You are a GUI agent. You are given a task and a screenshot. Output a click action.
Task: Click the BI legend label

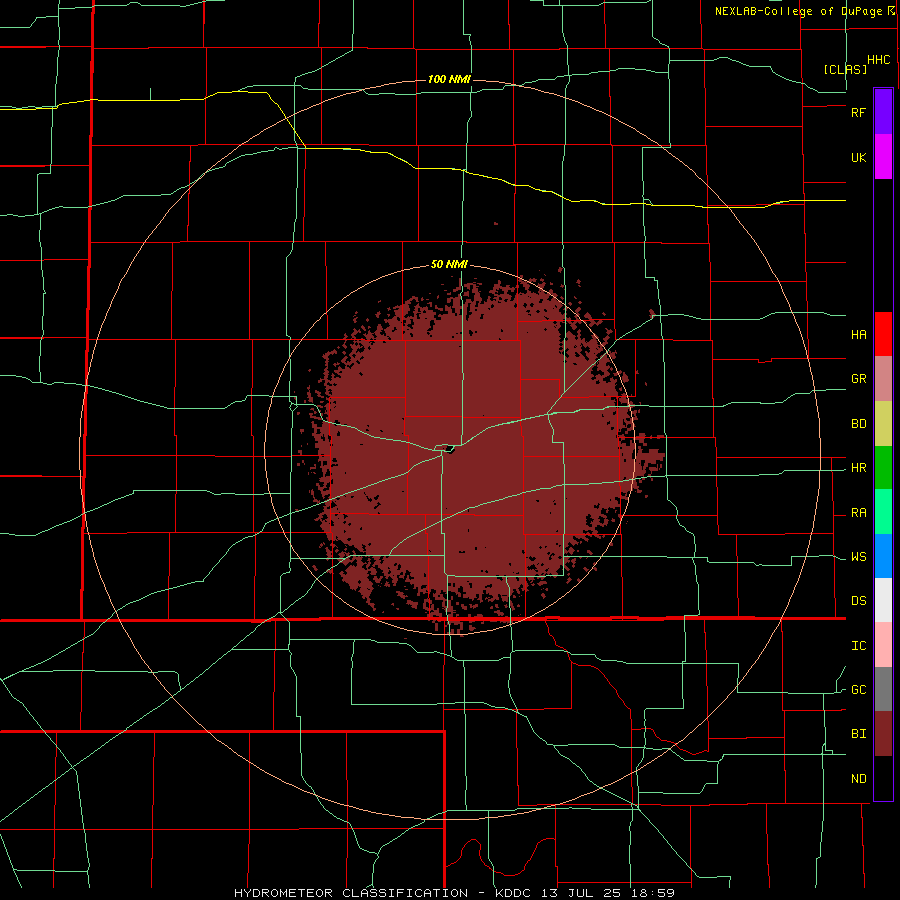click(858, 734)
